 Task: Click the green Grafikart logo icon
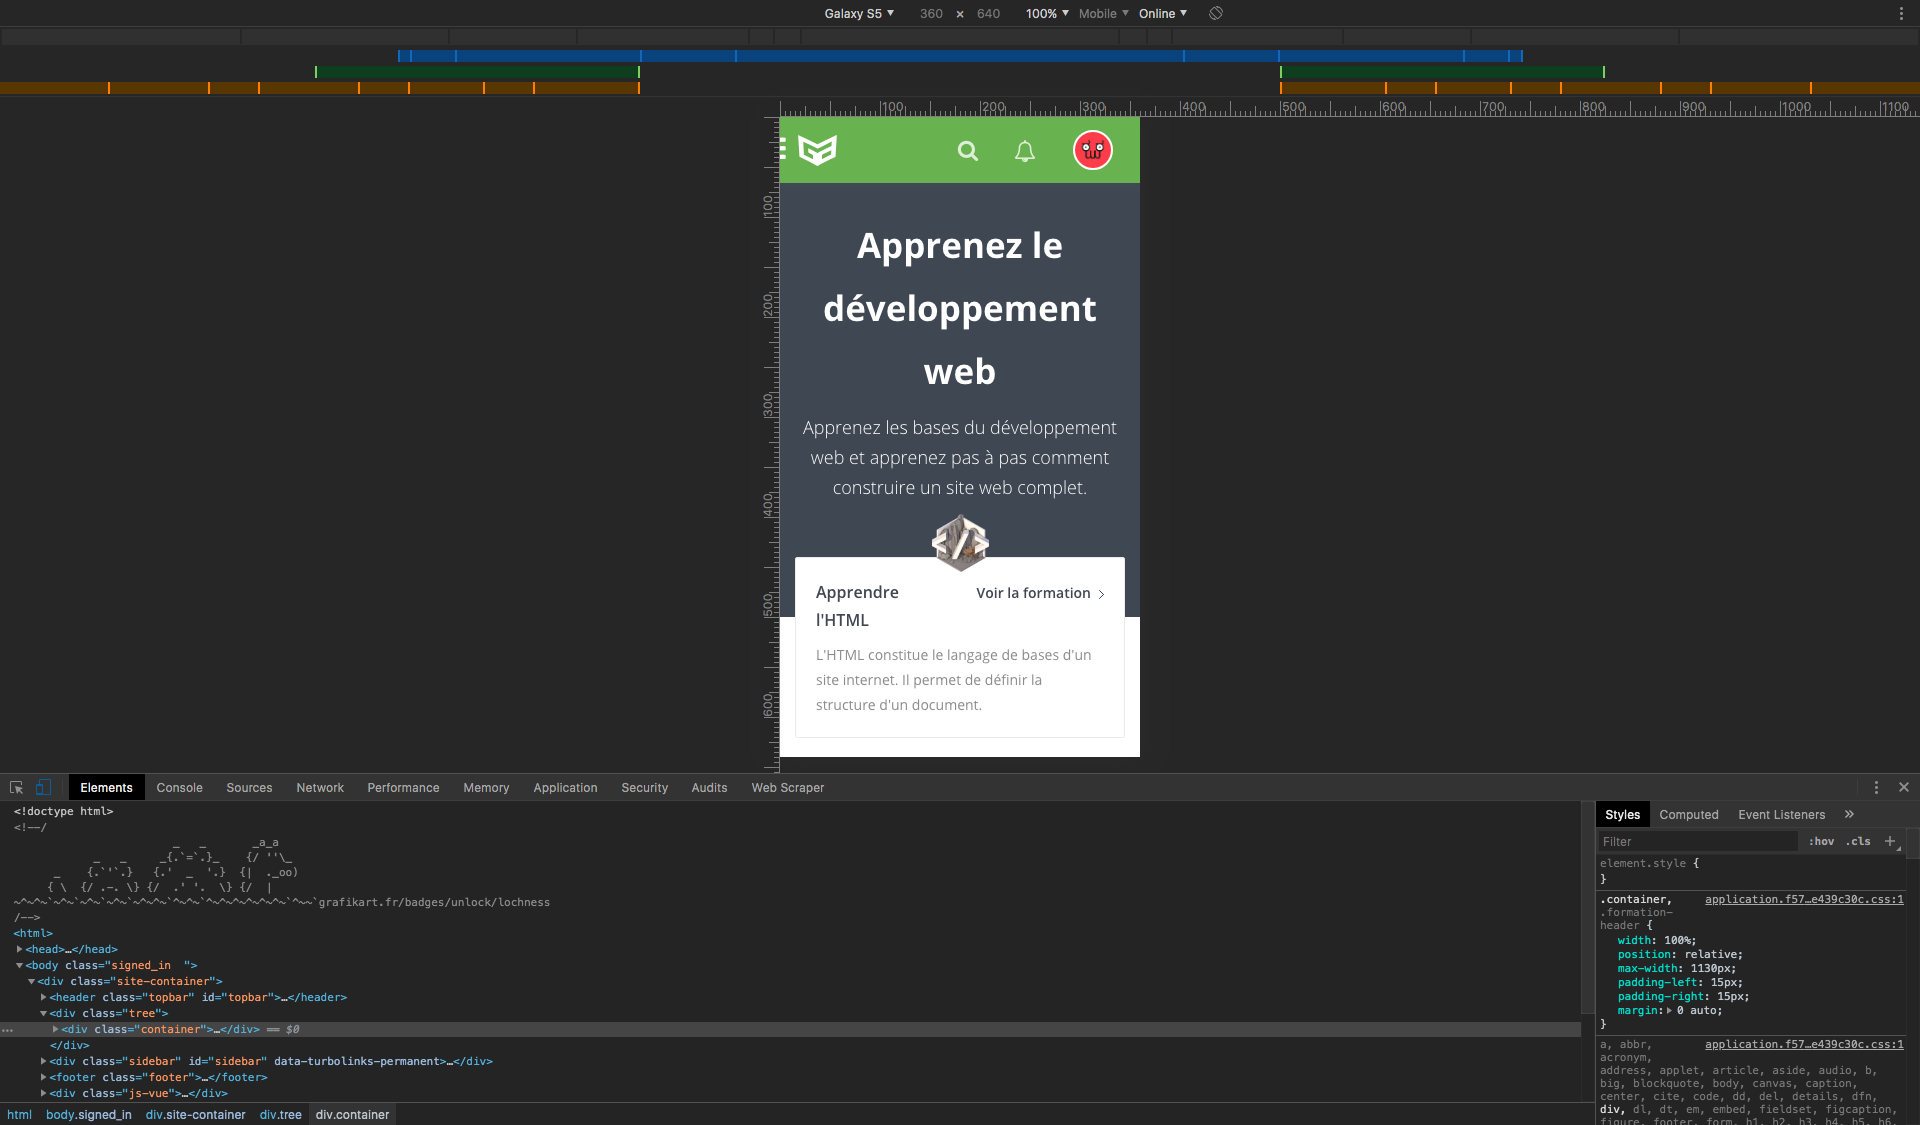[817, 150]
